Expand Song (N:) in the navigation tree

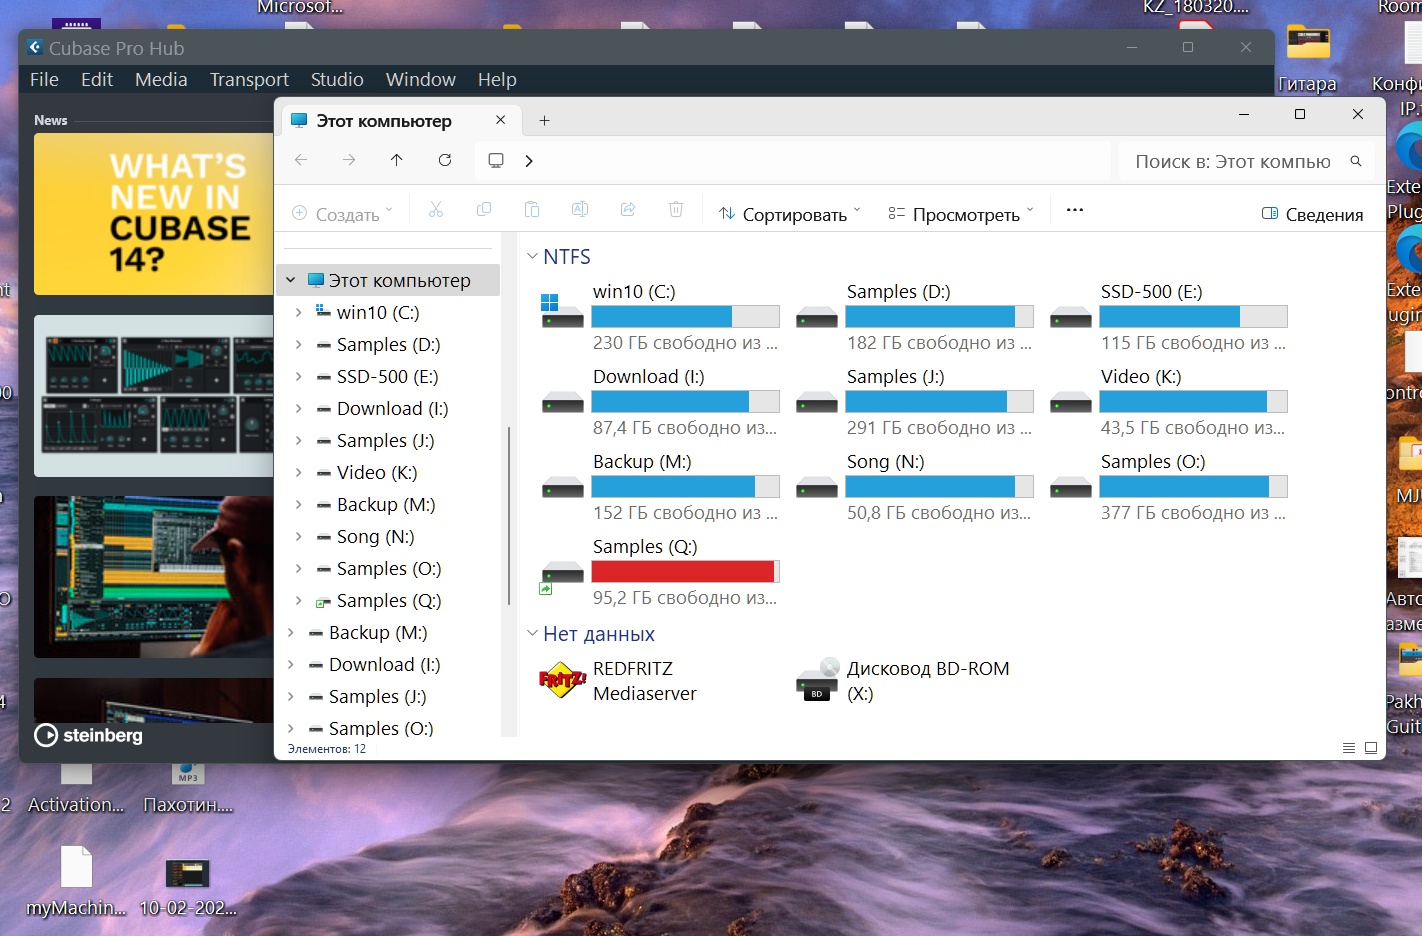click(x=299, y=536)
